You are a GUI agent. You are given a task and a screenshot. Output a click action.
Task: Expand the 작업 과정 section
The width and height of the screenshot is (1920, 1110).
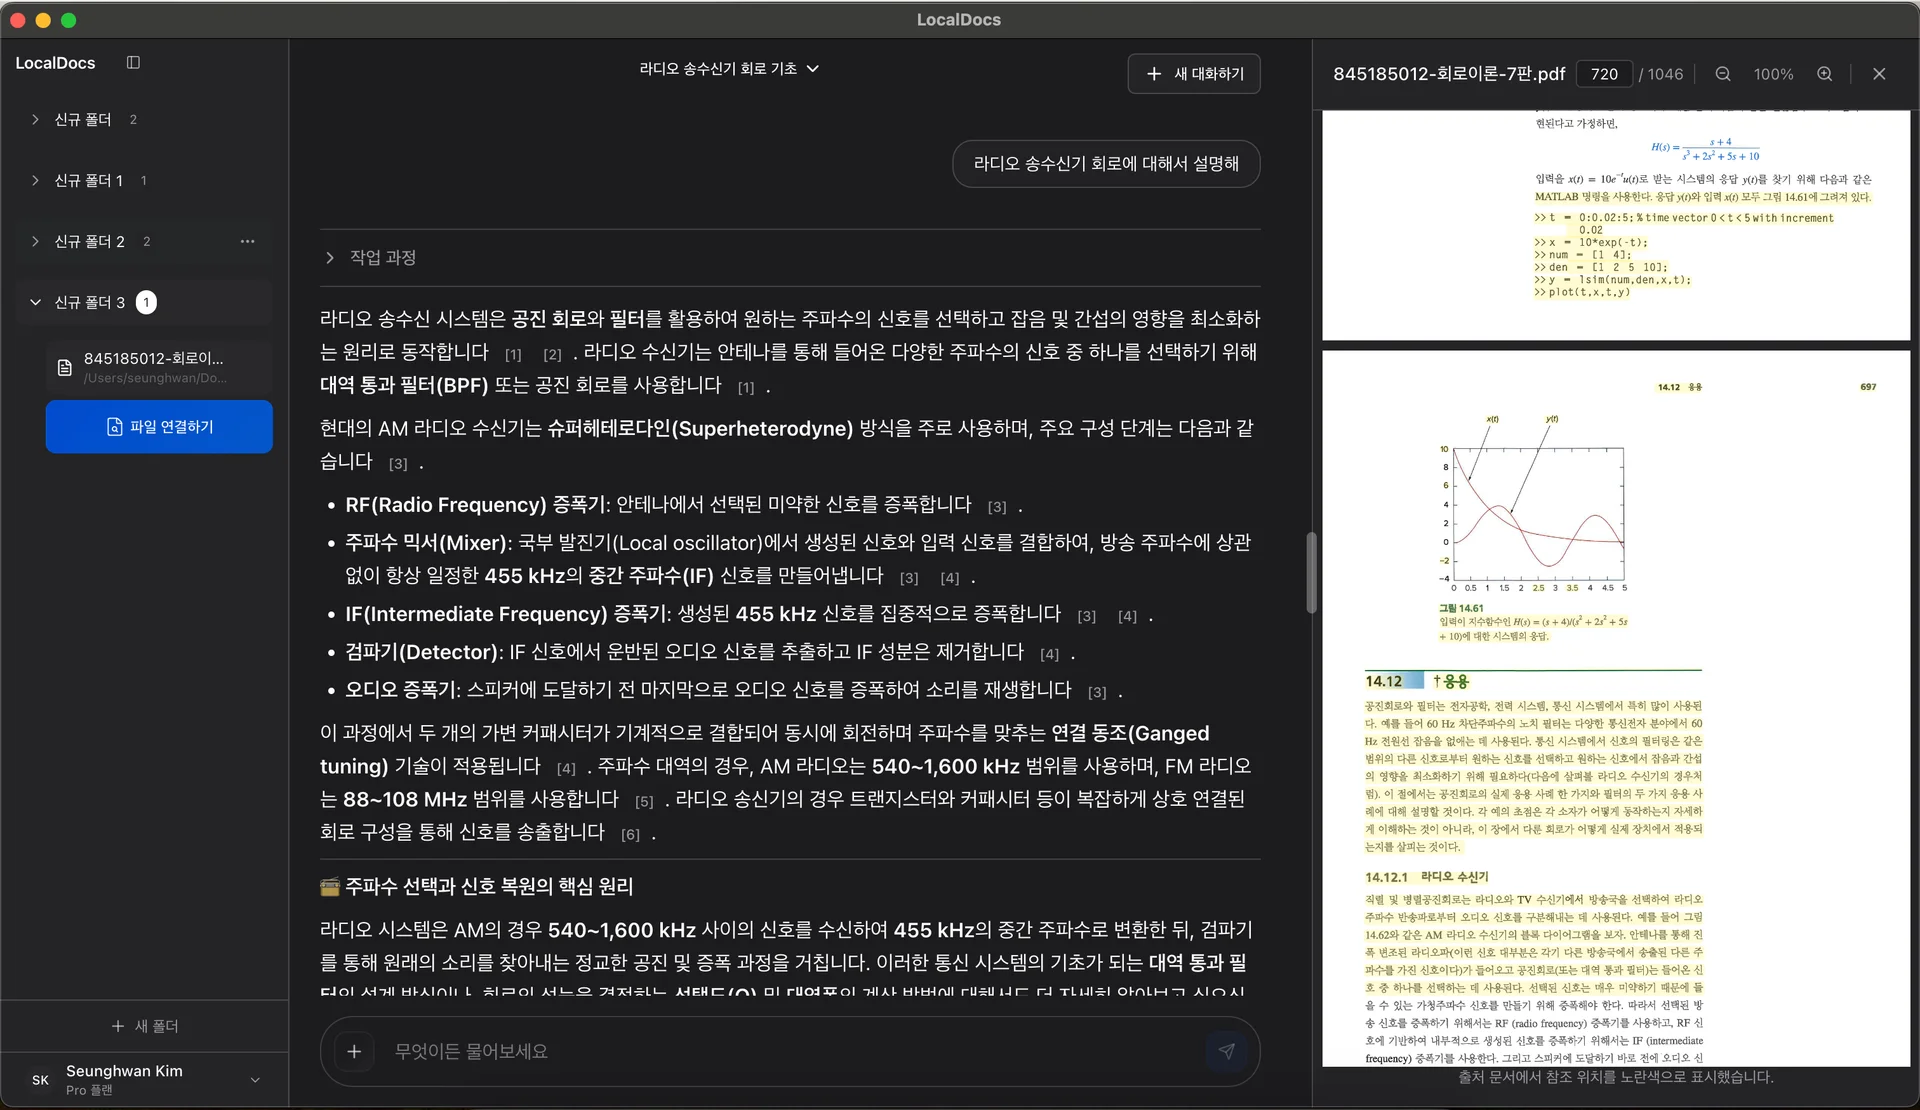[x=330, y=257]
